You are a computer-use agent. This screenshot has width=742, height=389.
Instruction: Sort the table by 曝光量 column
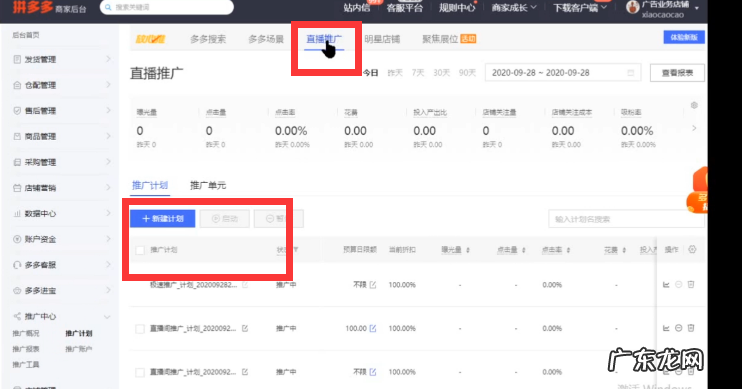(468, 250)
